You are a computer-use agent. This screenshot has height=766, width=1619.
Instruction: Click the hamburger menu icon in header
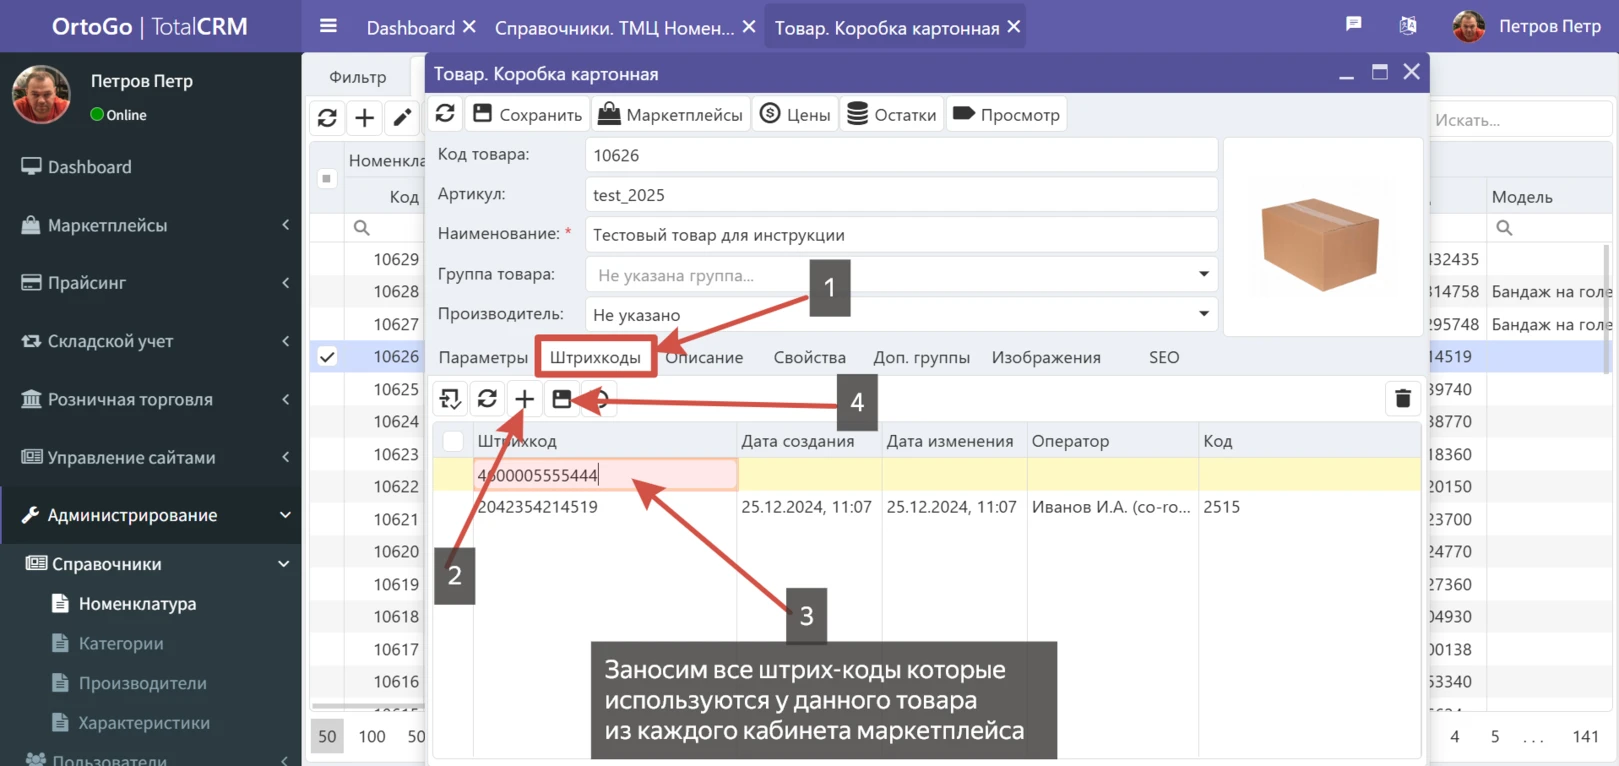click(x=328, y=26)
